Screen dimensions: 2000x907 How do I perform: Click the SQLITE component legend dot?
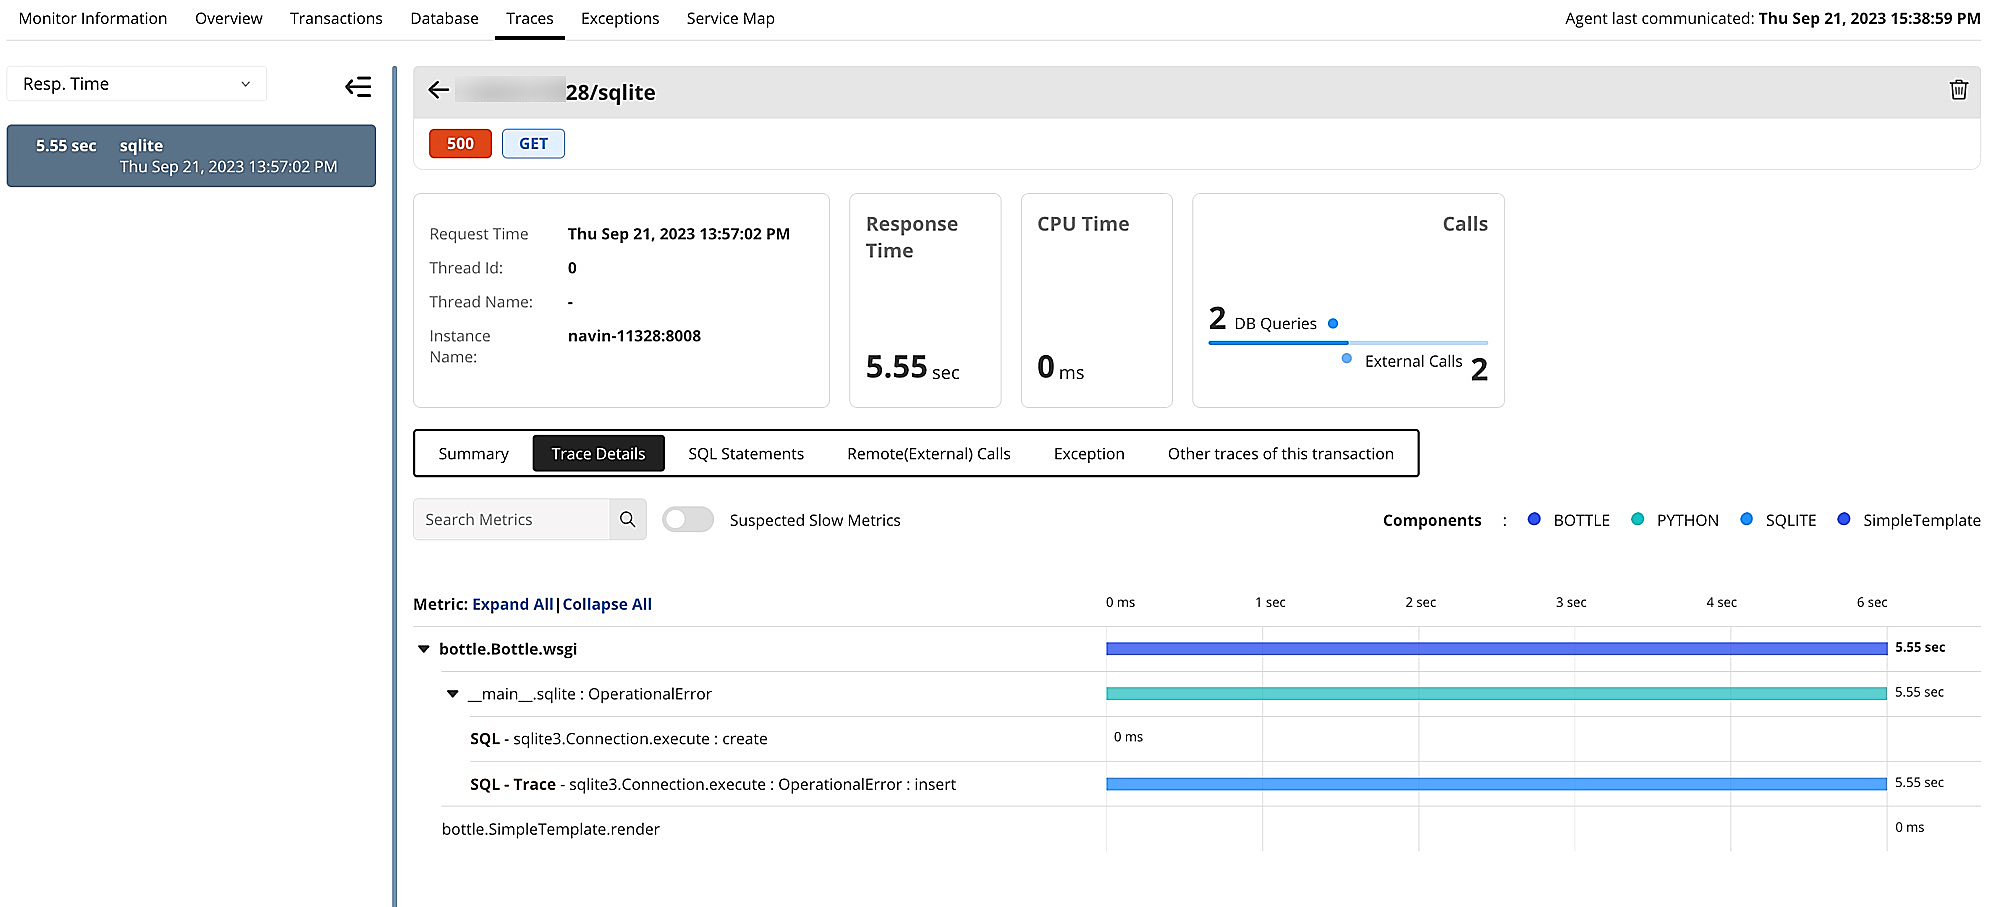pyautogui.click(x=1747, y=519)
